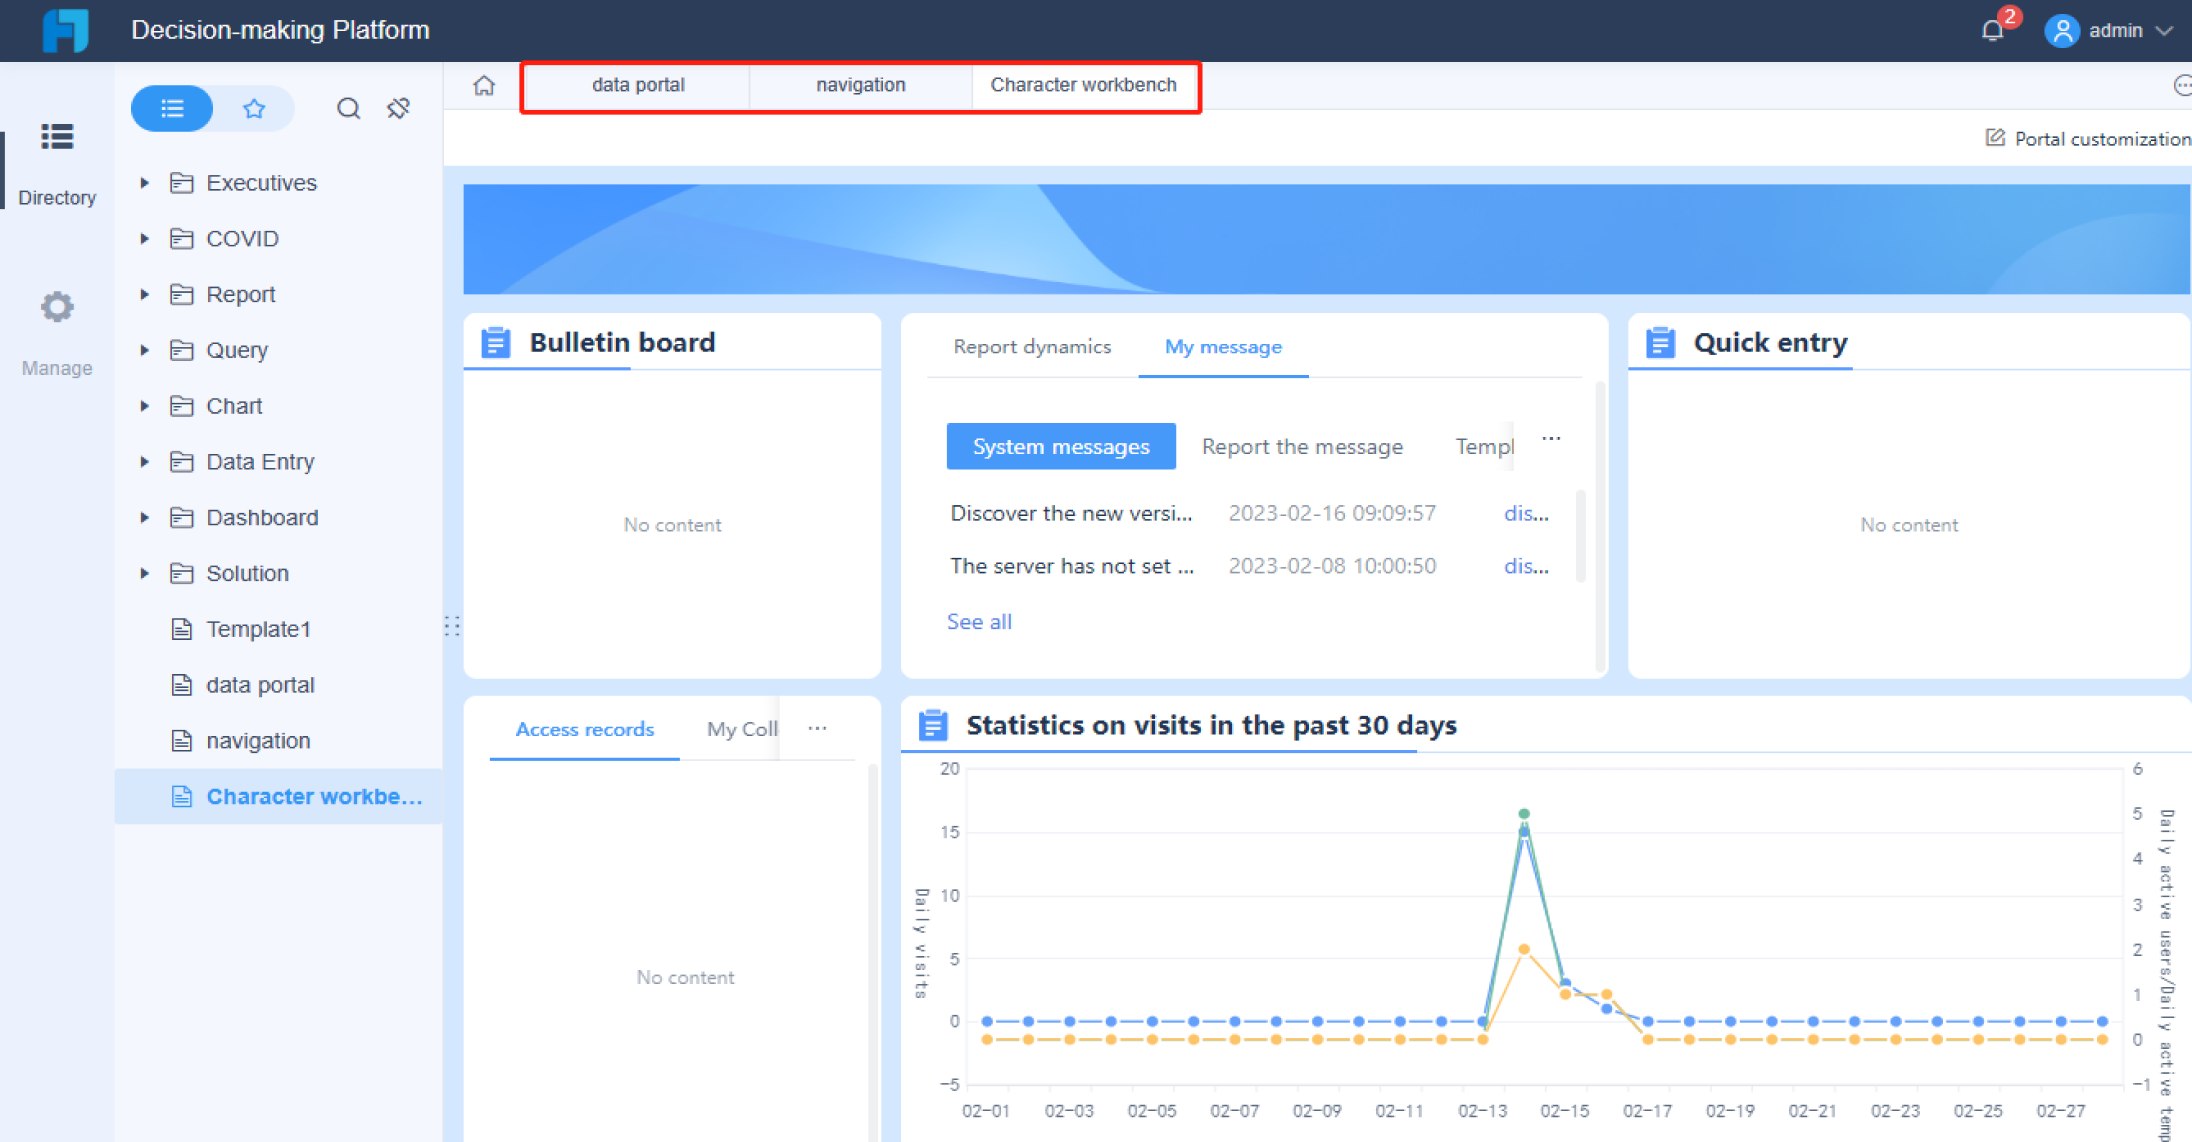The height and width of the screenshot is (1142, 2192).
Task: Click the Portal customization edit icon
Action: [x=1997, y=138]
